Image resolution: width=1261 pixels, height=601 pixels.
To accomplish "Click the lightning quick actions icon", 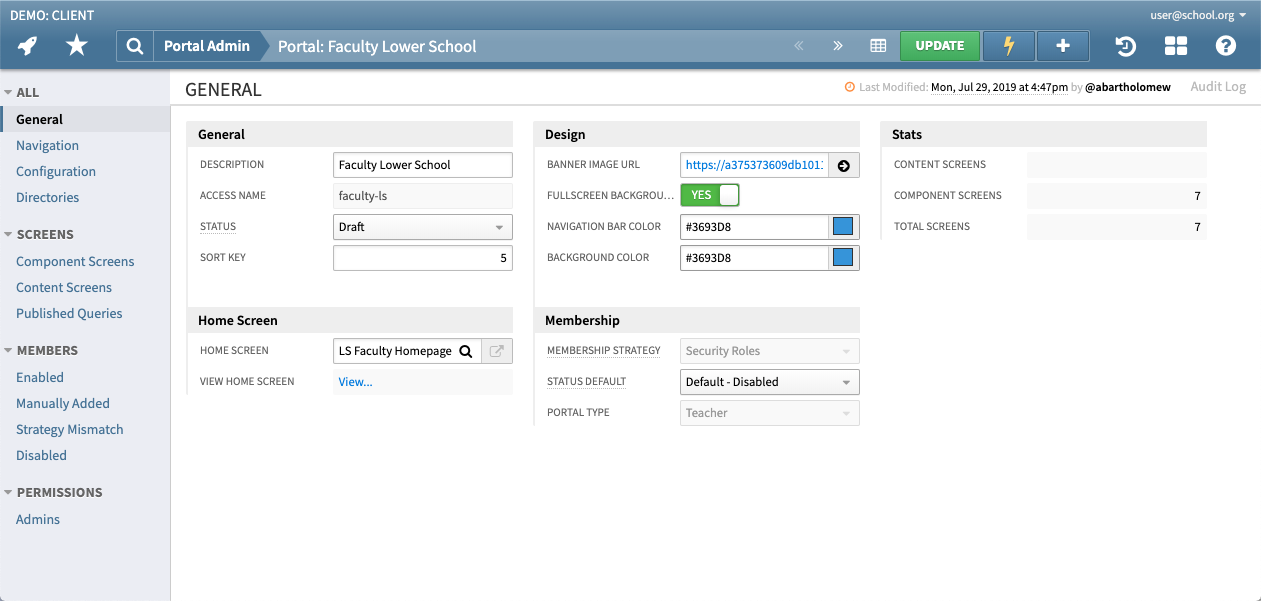I will [x=1008, y=46].
